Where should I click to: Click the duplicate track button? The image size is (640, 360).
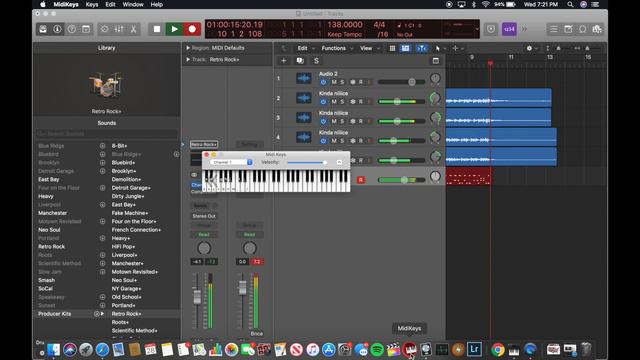coord(300,61)
